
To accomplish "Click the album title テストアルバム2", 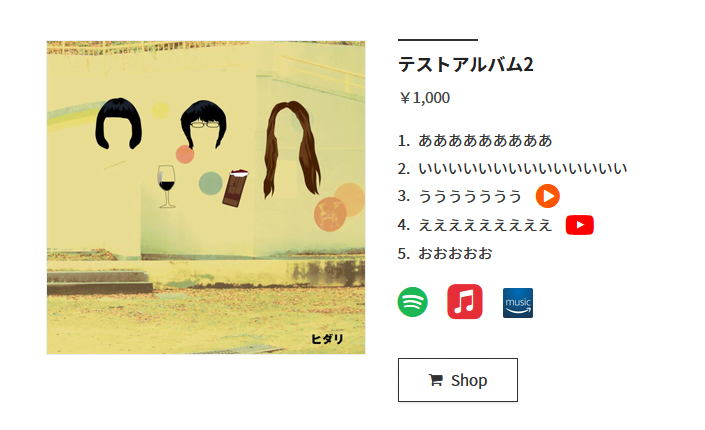I will pos(466,64).
